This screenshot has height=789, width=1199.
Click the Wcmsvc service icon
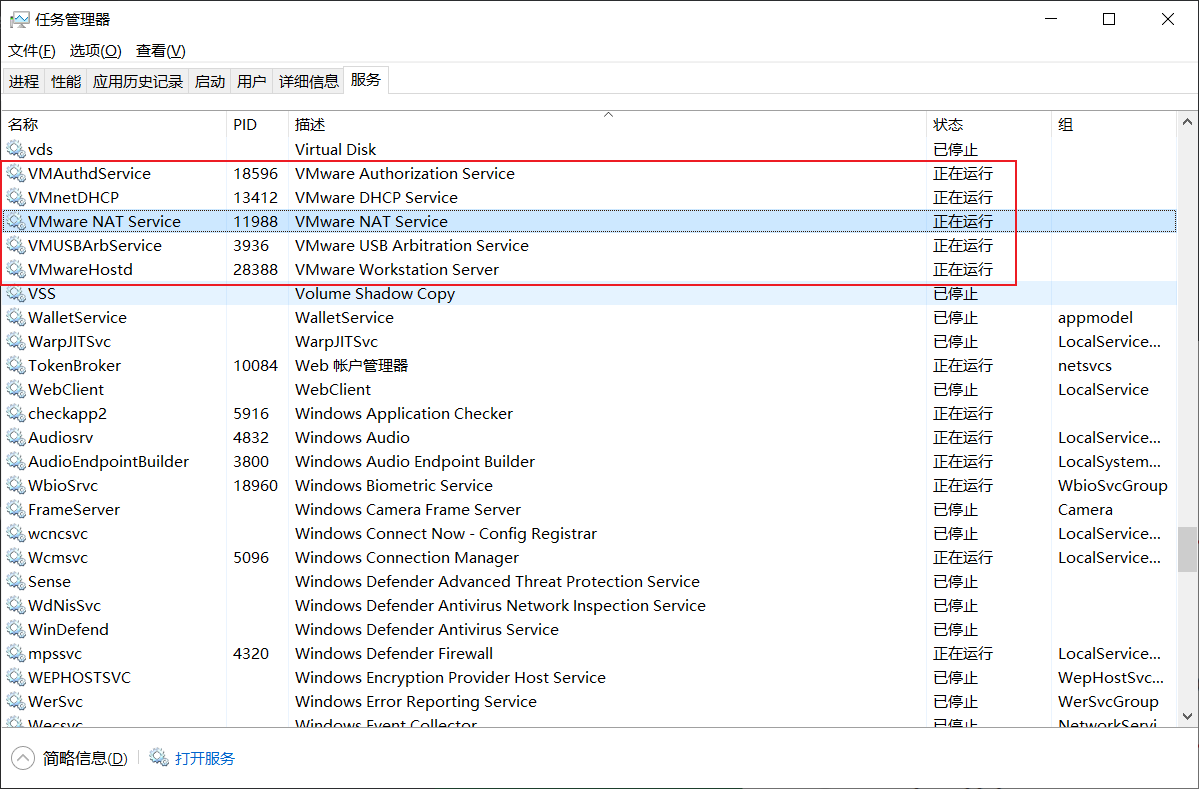(16, 557)
